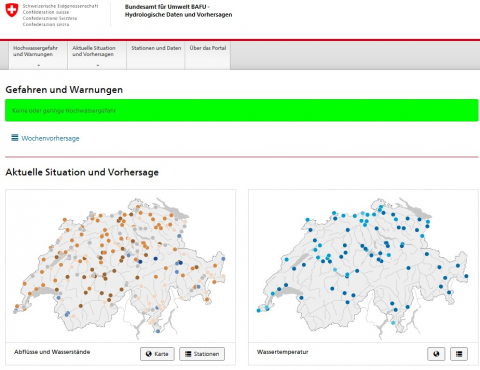Expand the Aktuelle Situation und Vorhersagen dropdown arrow
Image resolution: width=480 pixels, height=370 pixels.
point(98,65)
